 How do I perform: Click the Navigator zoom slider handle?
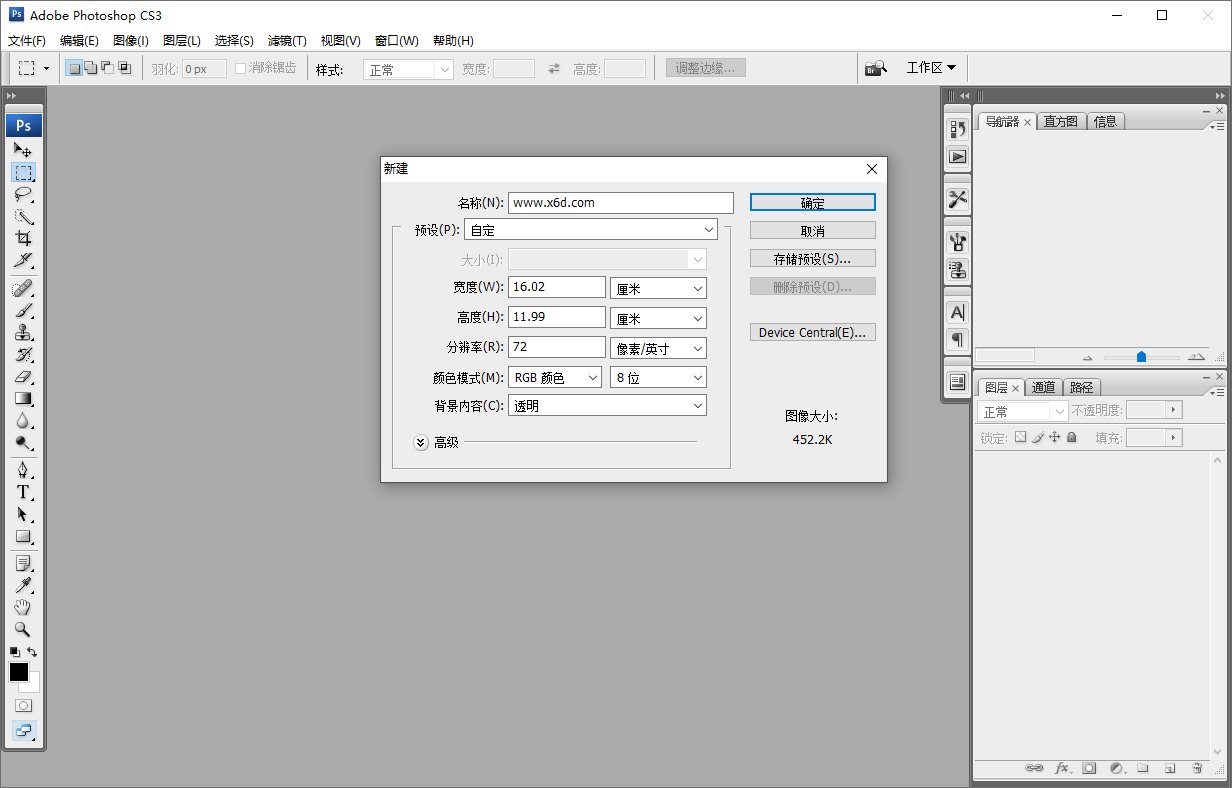click(1141, 357)
